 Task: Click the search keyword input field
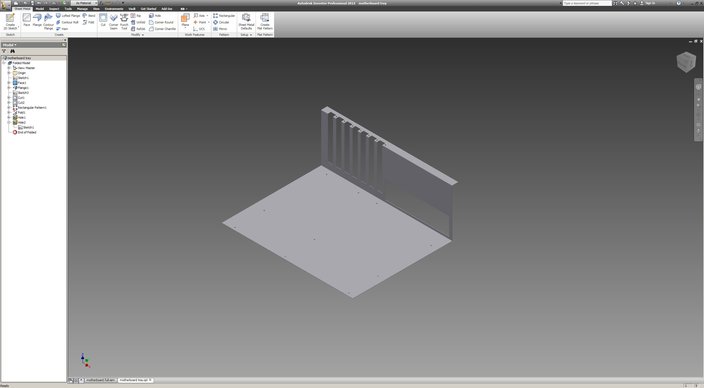tap(587, 3)
